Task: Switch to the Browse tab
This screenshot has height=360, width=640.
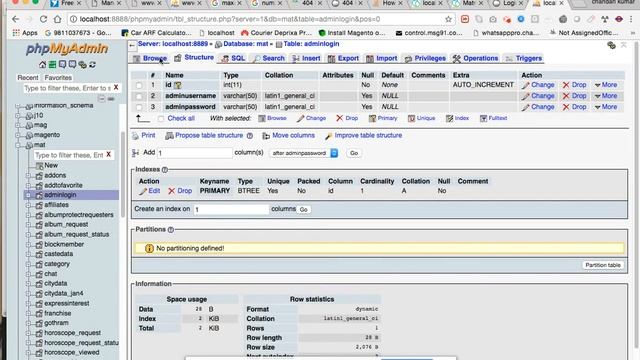Action: 150,58
